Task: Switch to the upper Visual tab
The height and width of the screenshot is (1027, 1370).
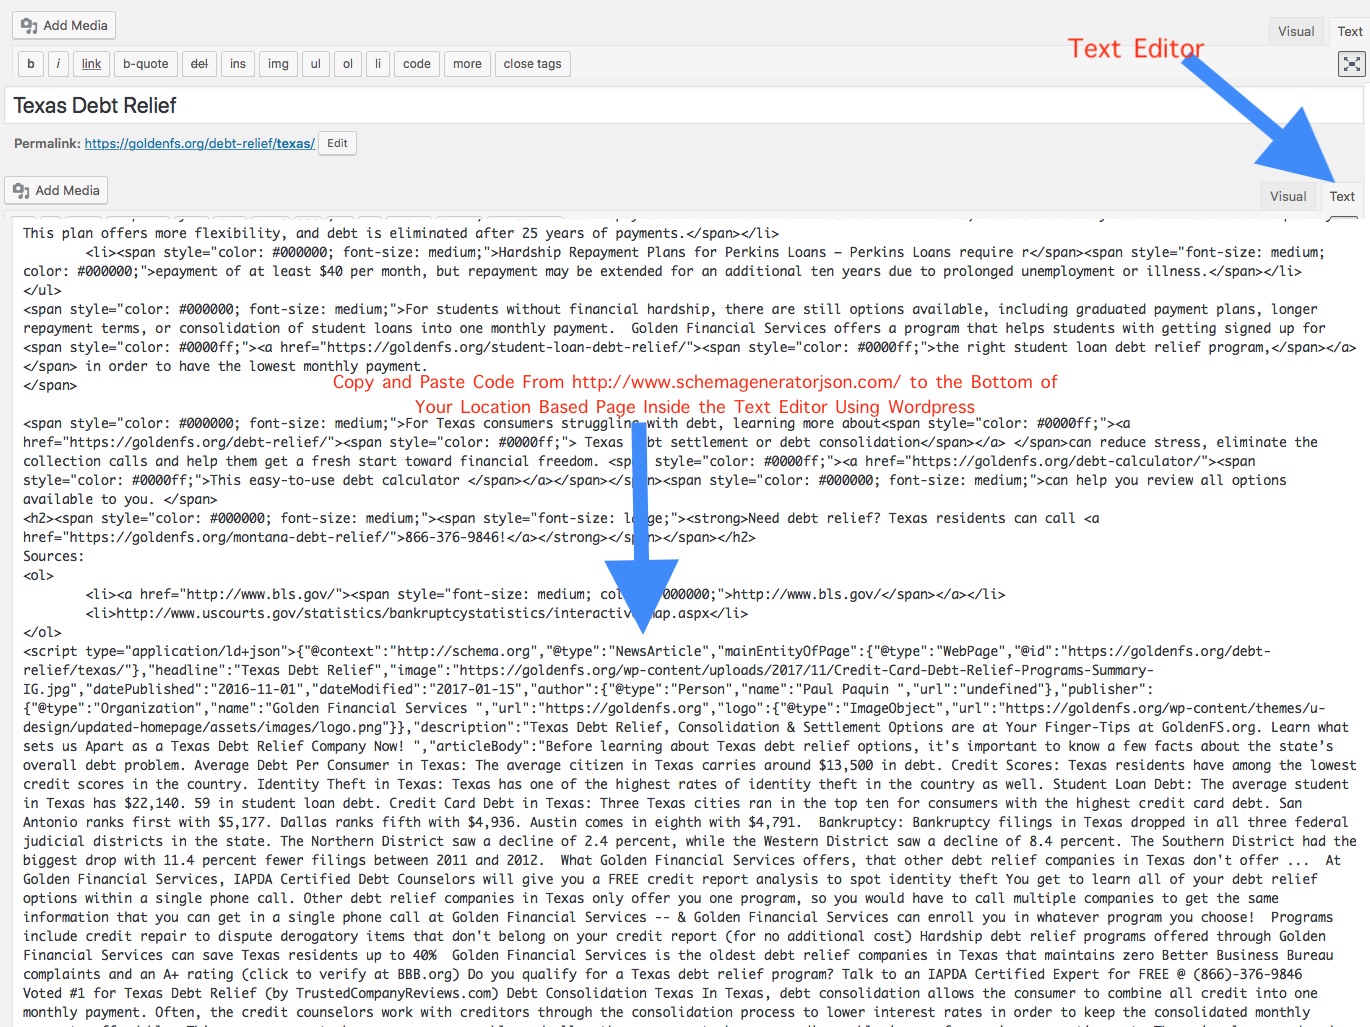Action: (1296, 31)
